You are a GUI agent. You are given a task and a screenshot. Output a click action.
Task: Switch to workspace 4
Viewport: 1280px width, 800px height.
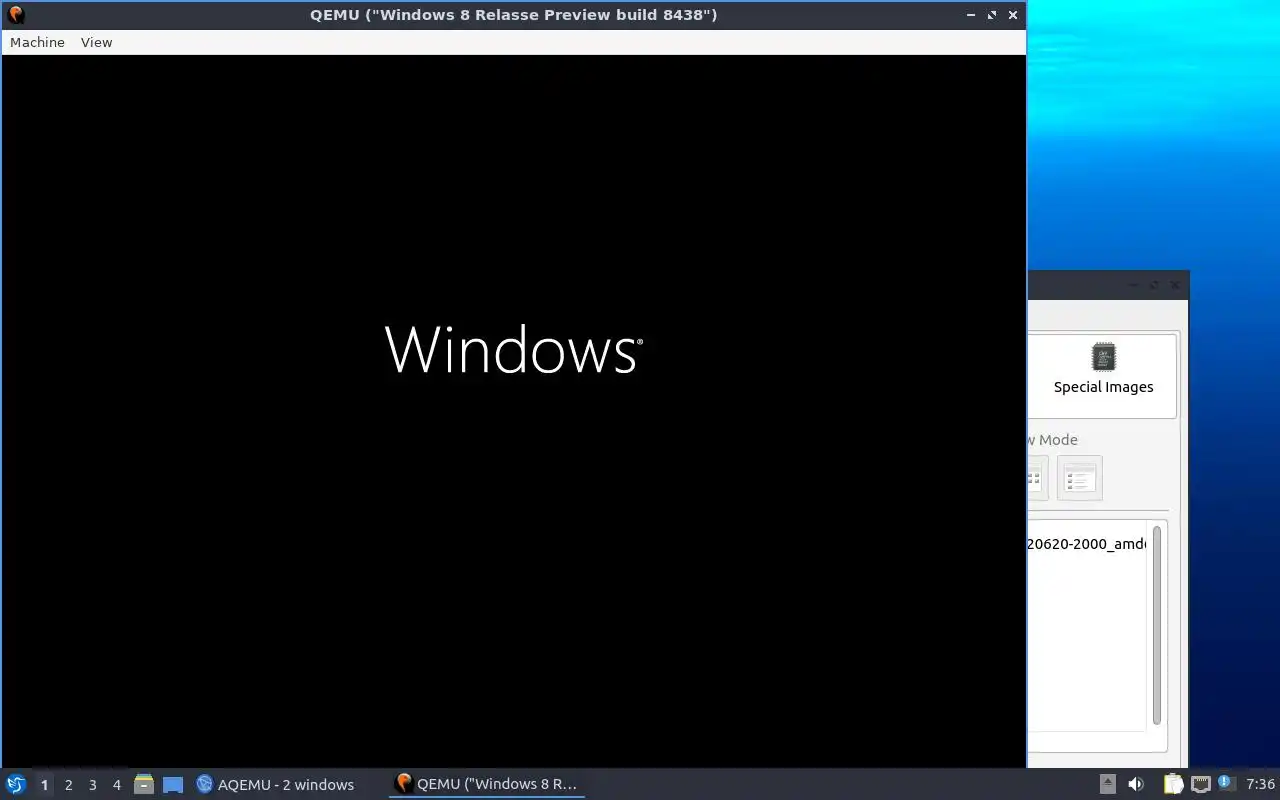tap(116, 785)
